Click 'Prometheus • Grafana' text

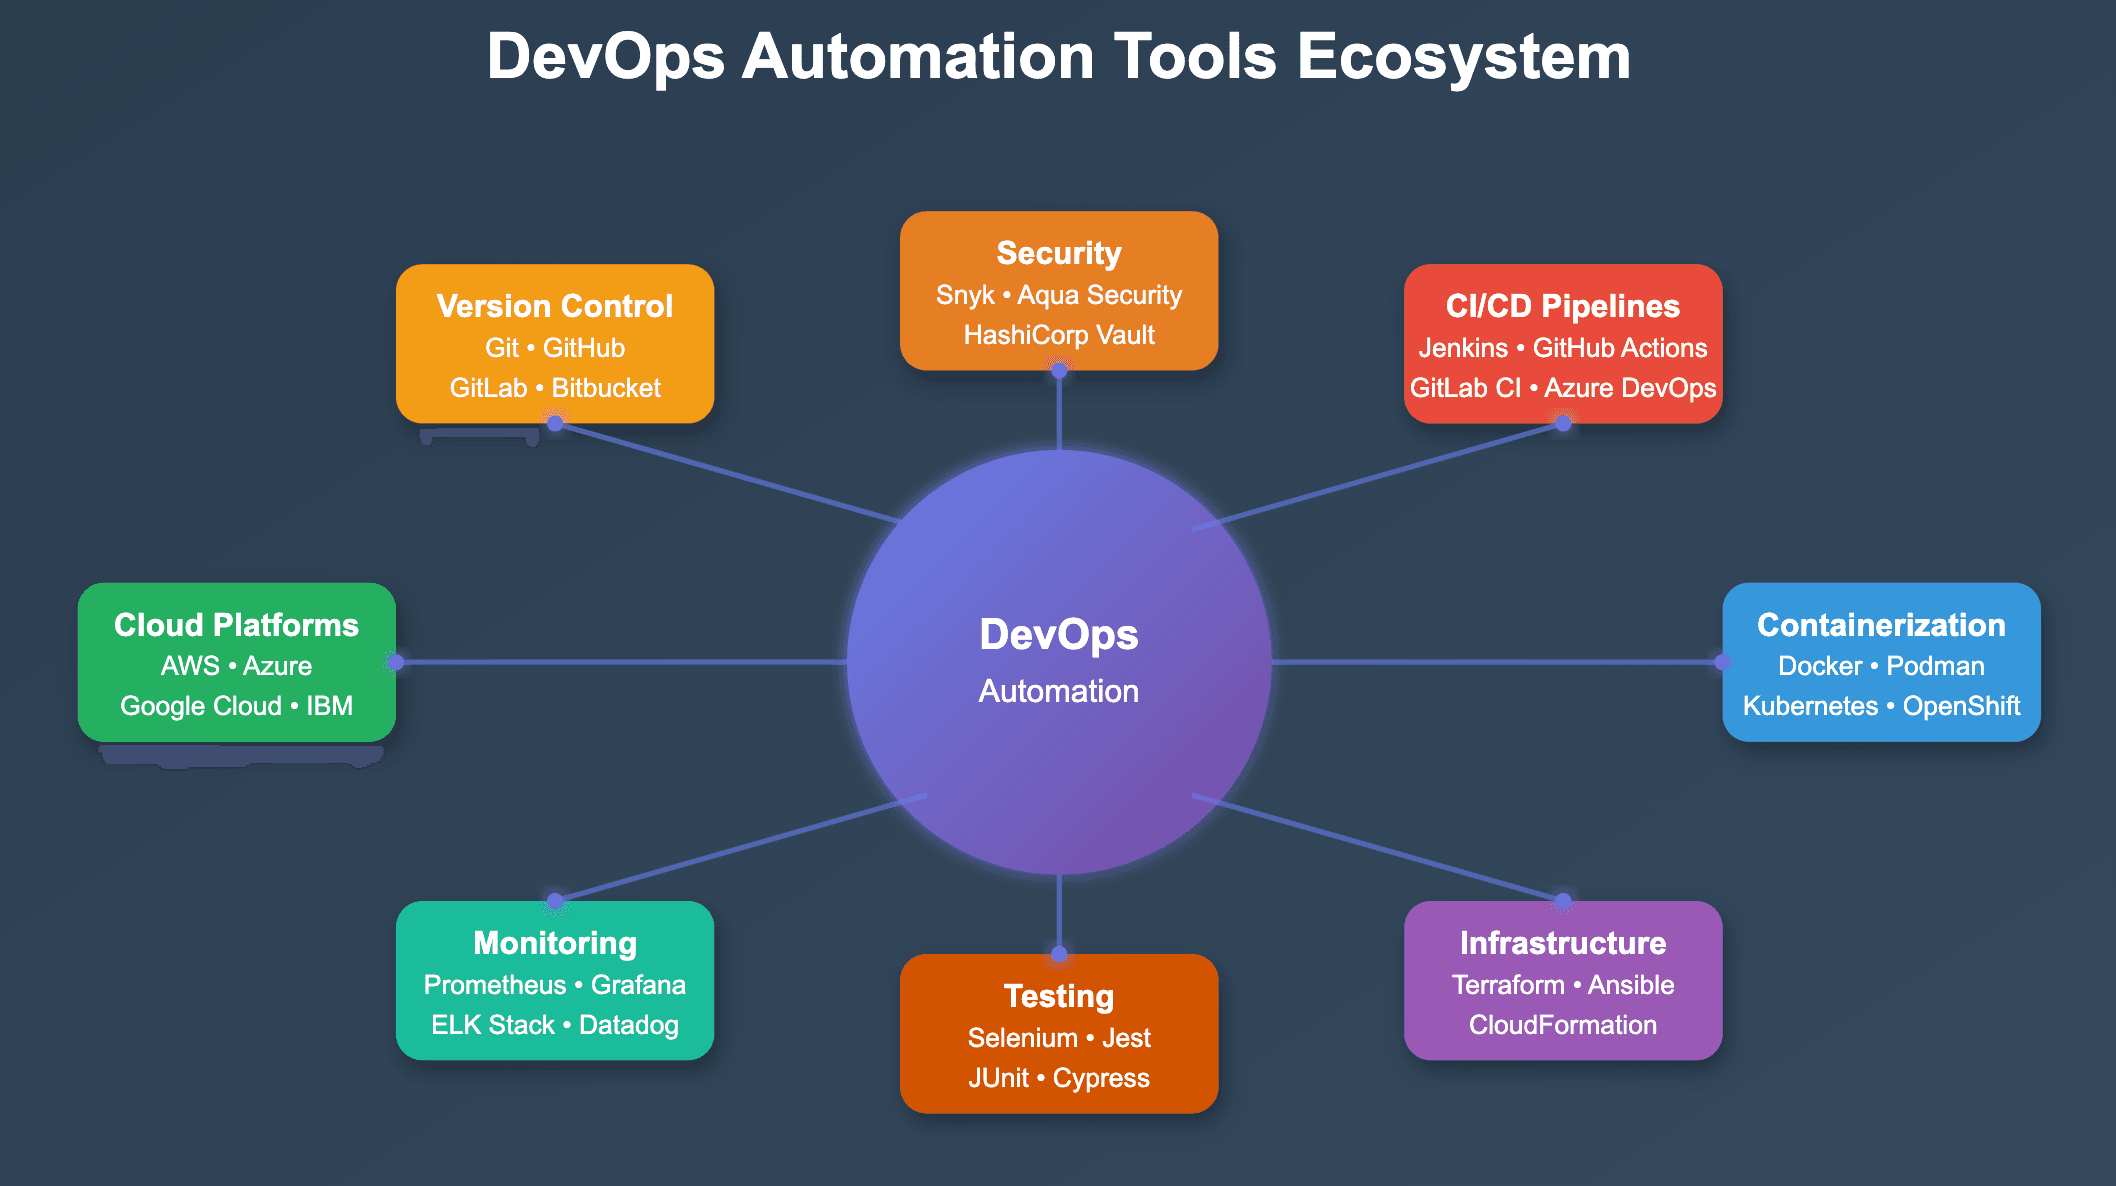(555, 985)
